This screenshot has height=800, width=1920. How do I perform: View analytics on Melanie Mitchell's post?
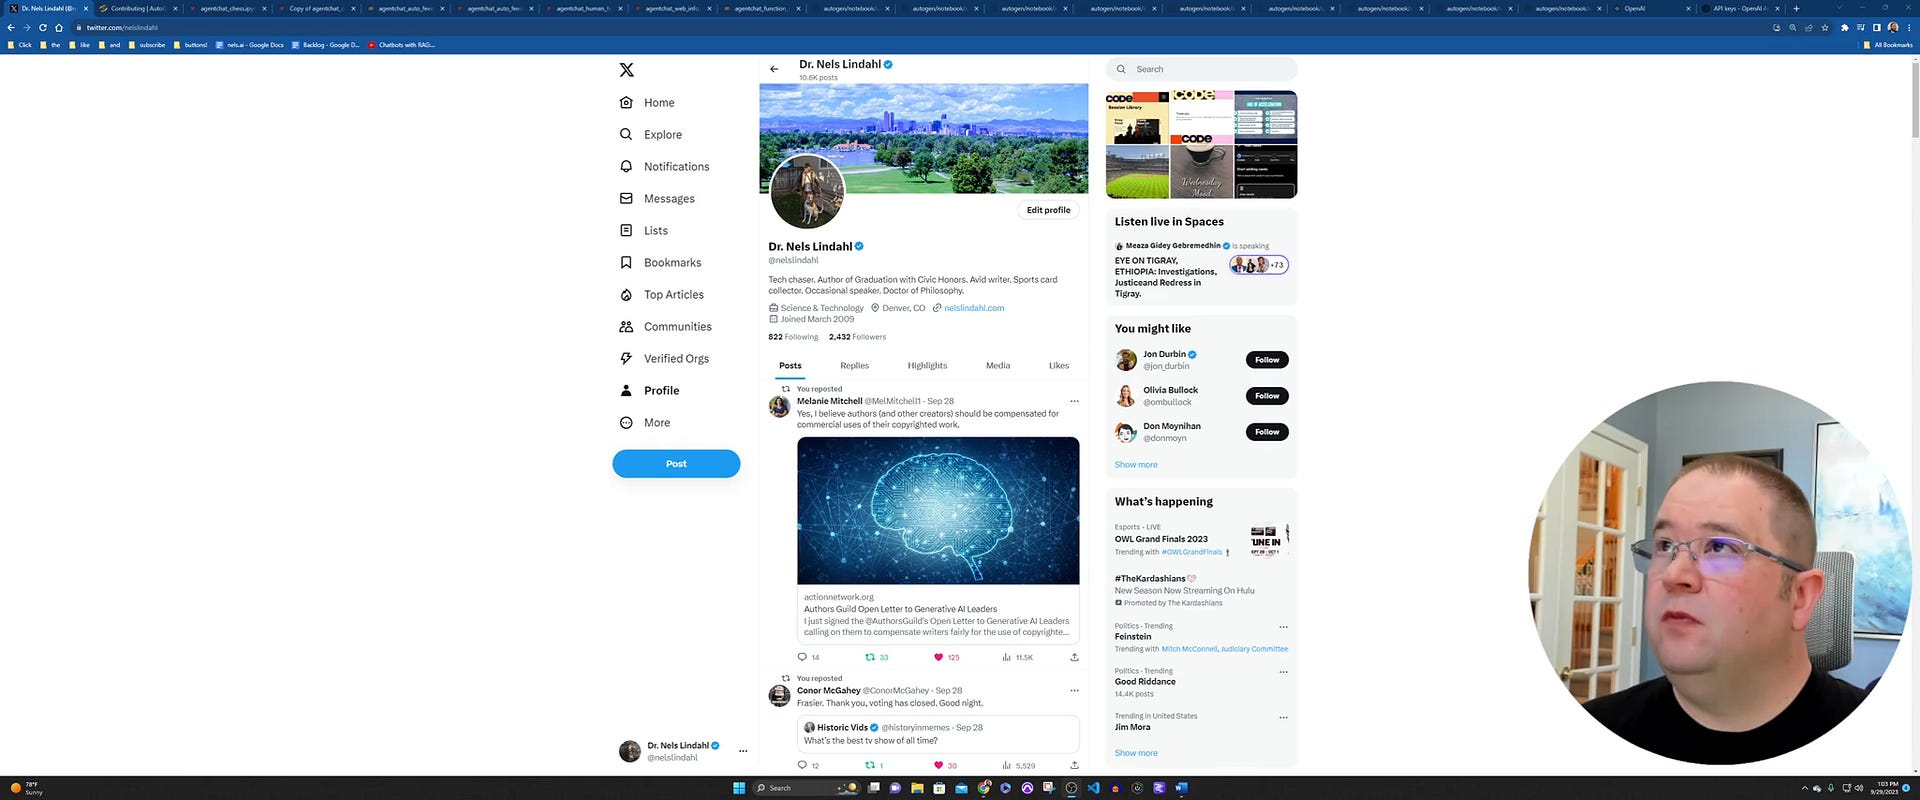click(1007, 657)
